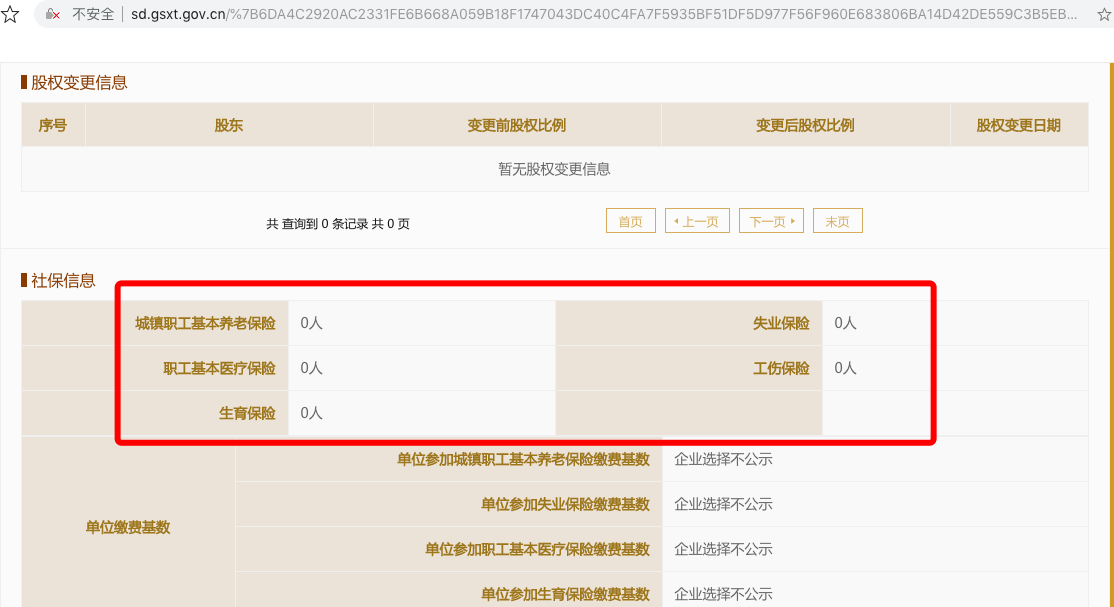Click the 单位缴费基数 row group label
This screenshot has height=607, width=1114.
128,527
